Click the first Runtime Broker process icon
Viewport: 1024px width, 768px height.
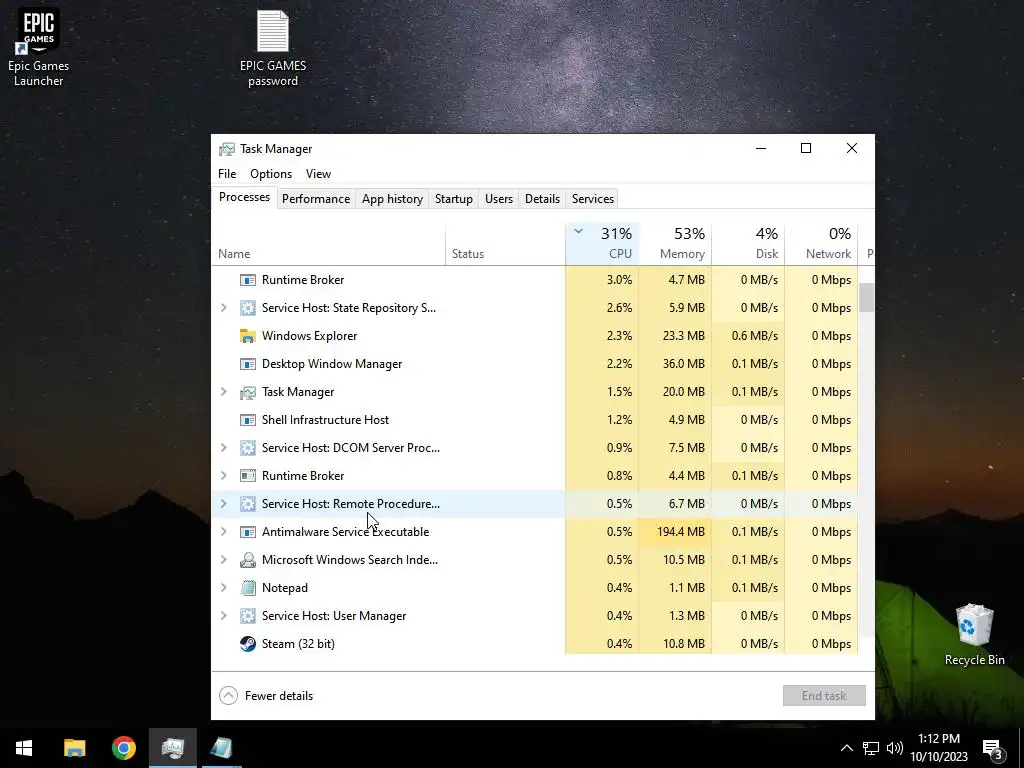point(248,280)
